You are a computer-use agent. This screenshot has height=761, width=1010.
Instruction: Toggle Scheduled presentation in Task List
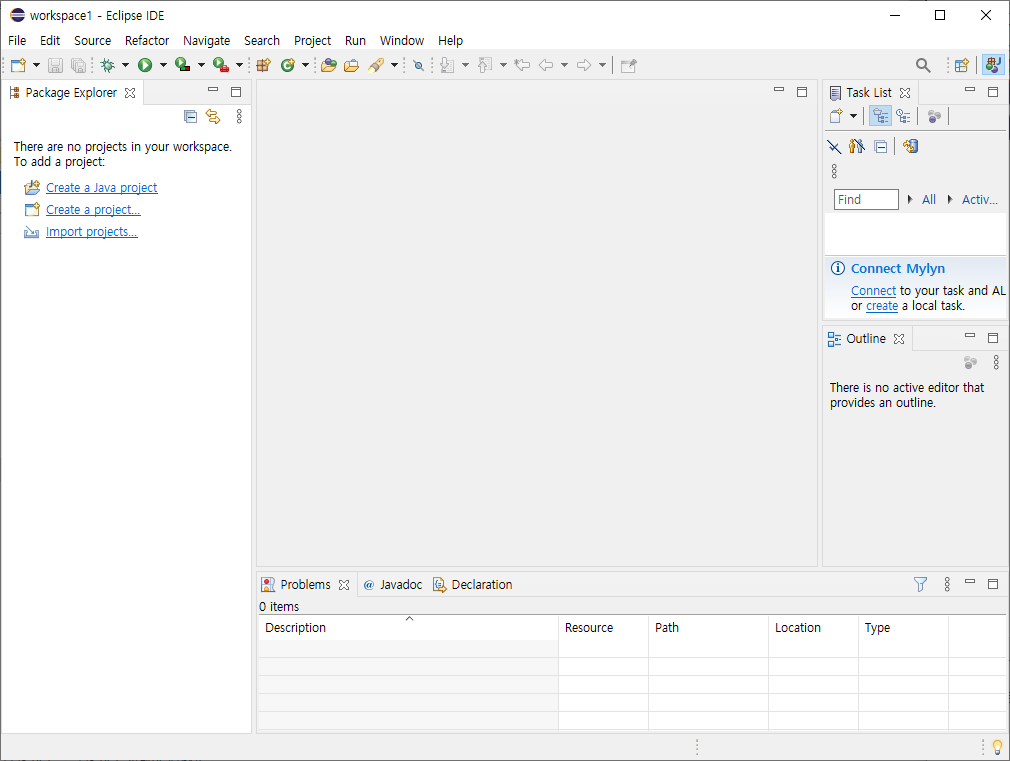pos(904,116)
